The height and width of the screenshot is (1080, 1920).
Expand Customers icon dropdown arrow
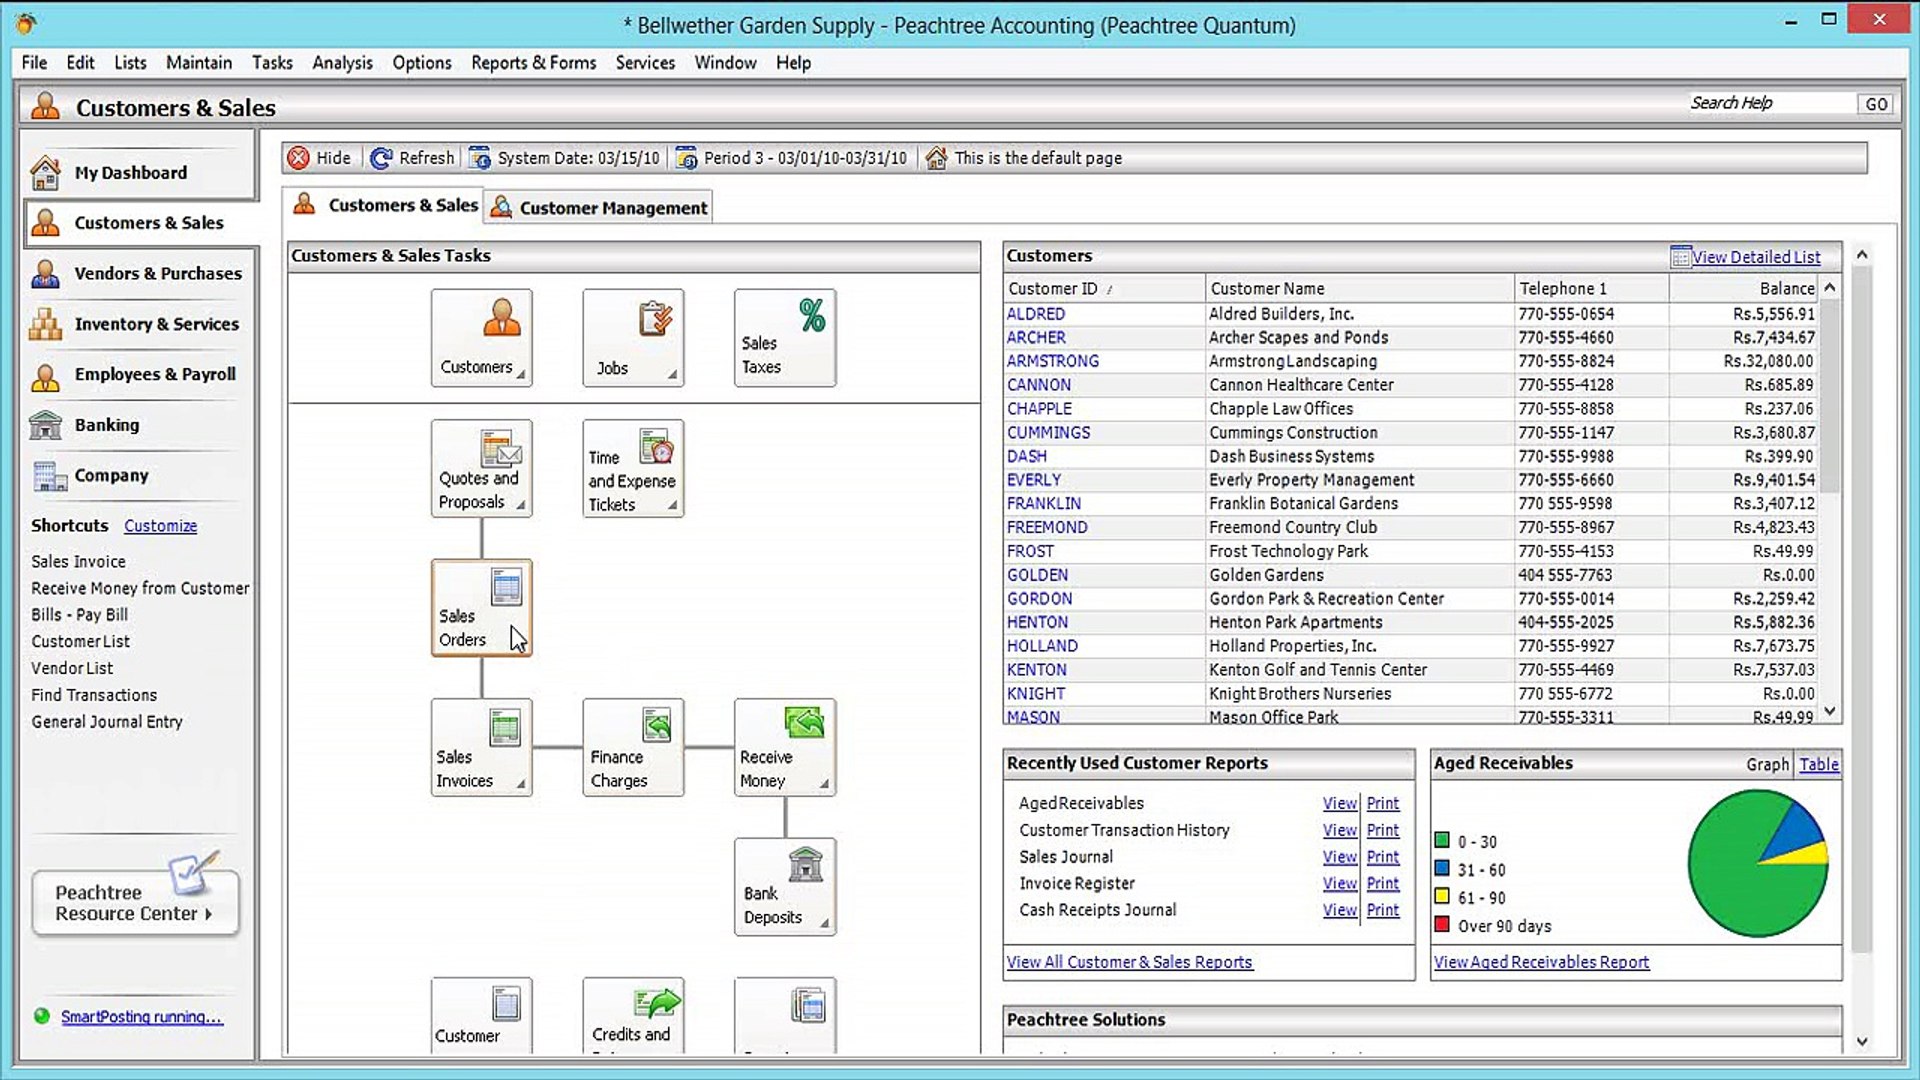(x=521, y=375)
